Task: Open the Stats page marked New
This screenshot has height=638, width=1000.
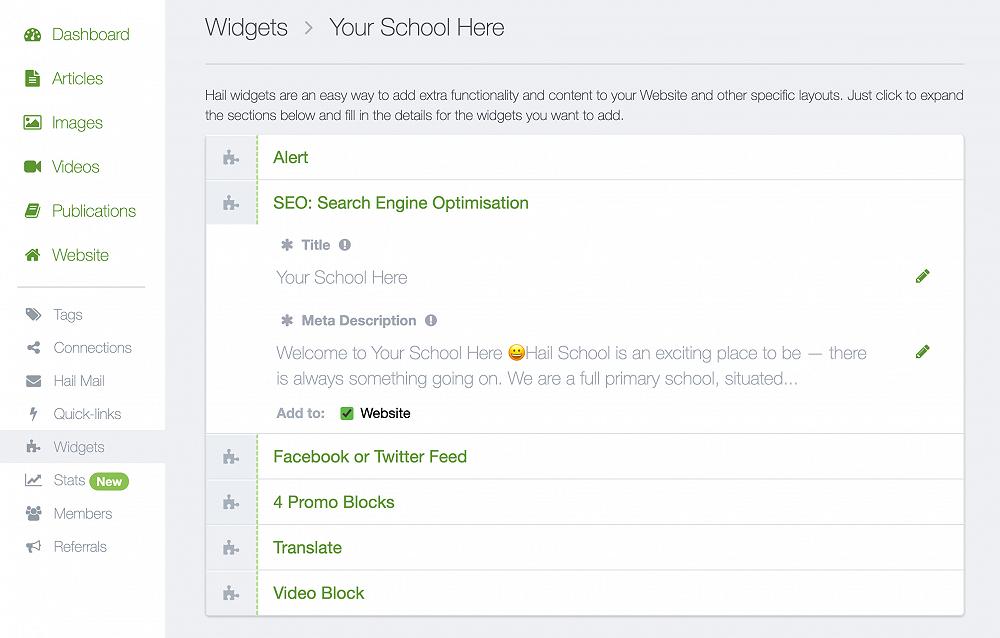Action: [69, 481]
